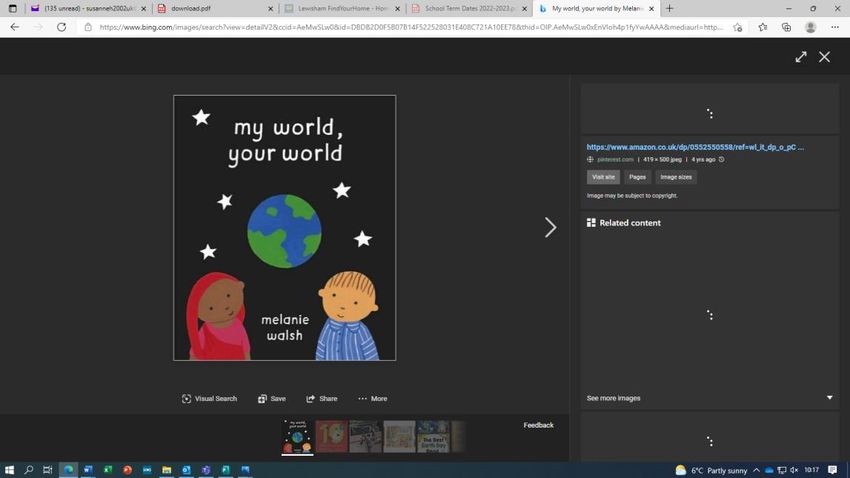Viewport: 850px width, 478px height.
Task: Open Task View on the taskbar
Action: point(48,470)
